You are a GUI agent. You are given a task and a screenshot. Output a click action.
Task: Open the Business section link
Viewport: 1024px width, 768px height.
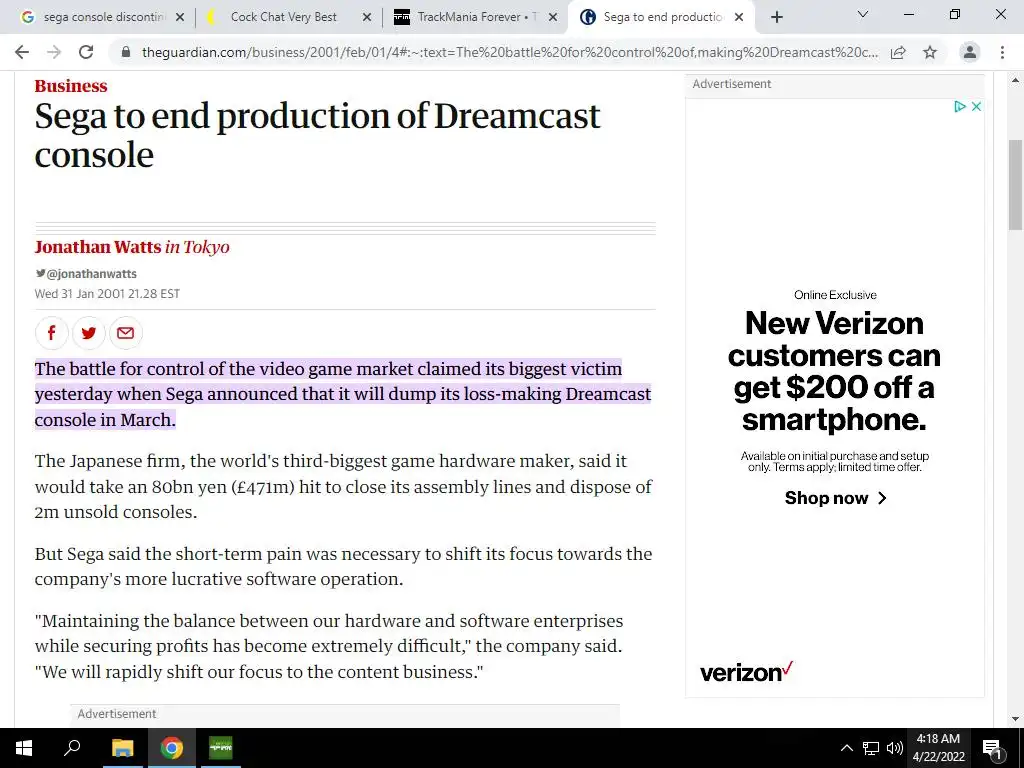click(71, 86)
